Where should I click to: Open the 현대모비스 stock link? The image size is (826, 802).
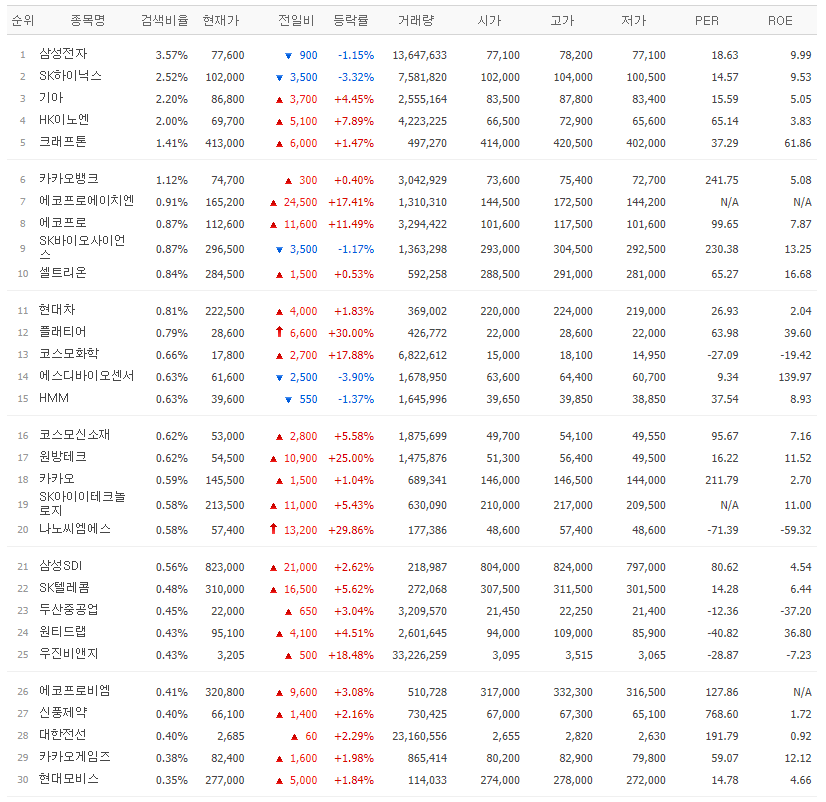(x=68, y=780)
